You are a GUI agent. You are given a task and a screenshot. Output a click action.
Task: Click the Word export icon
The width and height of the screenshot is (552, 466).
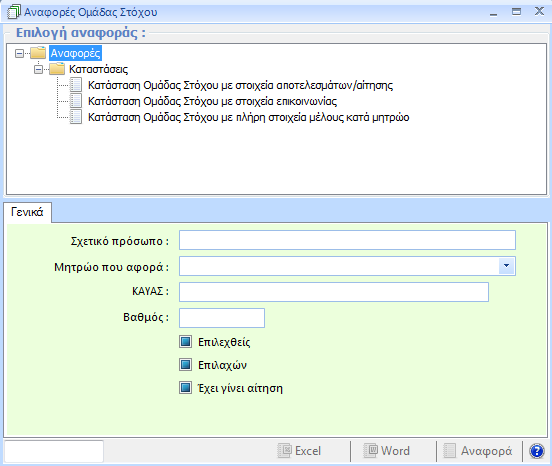click(x=370, y=450)
